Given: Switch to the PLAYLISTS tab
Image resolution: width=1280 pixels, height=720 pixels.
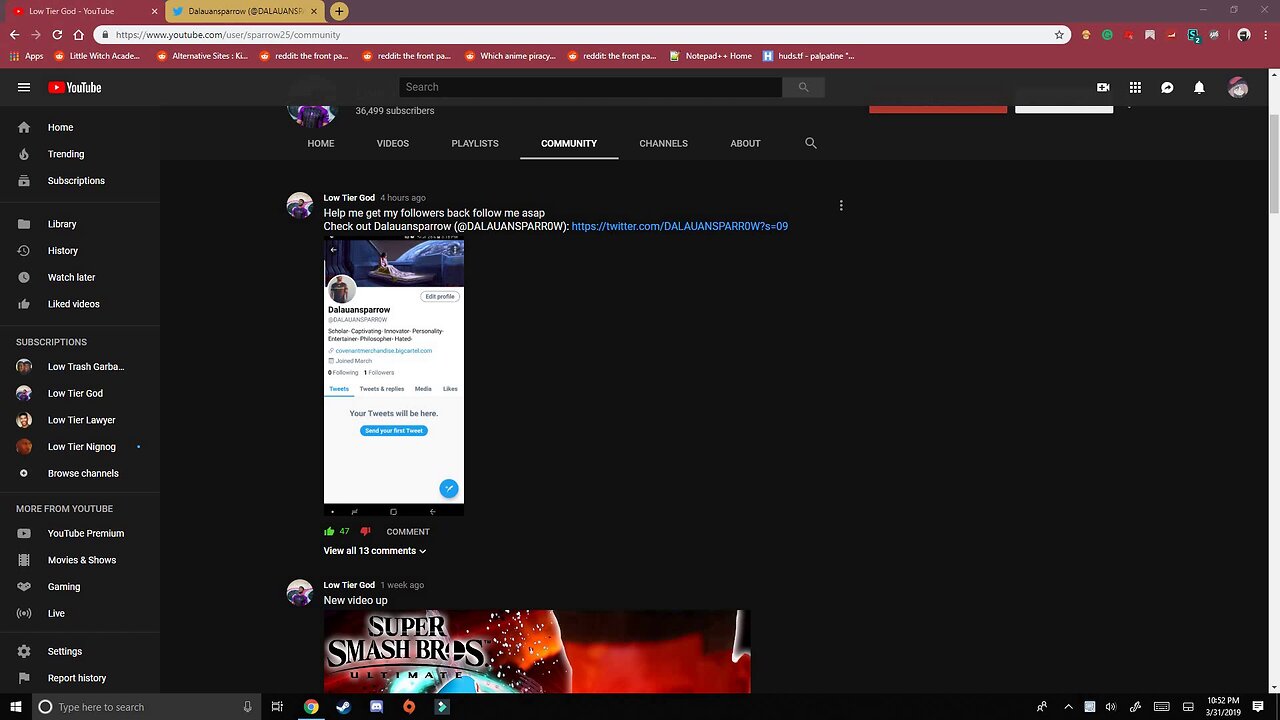Looking at the screenshot, I should [475, 143].
